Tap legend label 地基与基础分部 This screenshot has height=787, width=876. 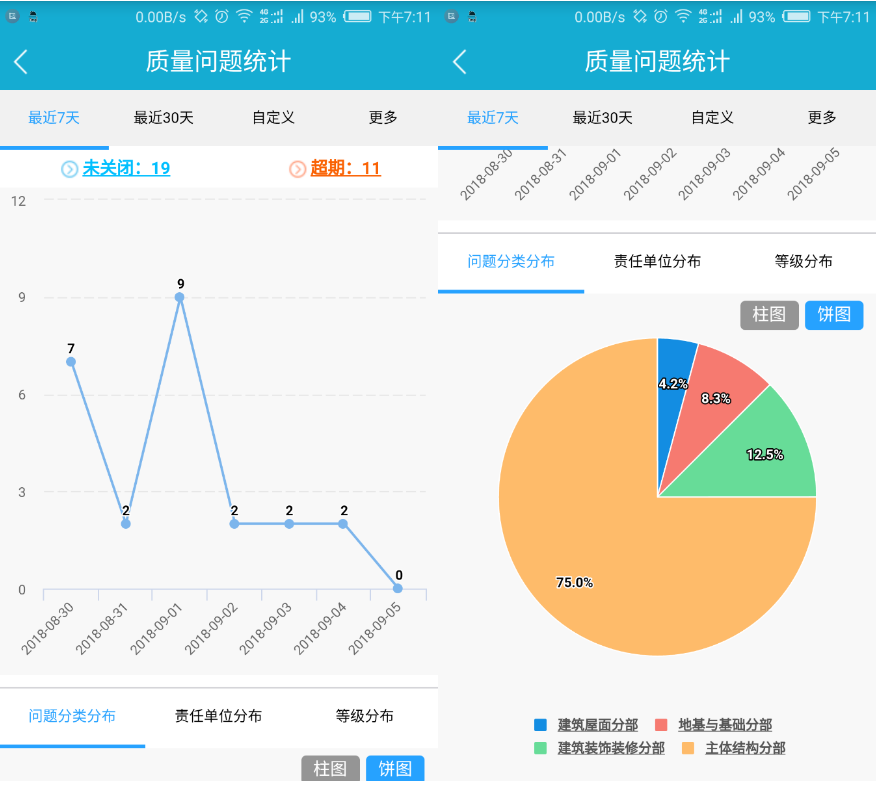pos(725,725)
